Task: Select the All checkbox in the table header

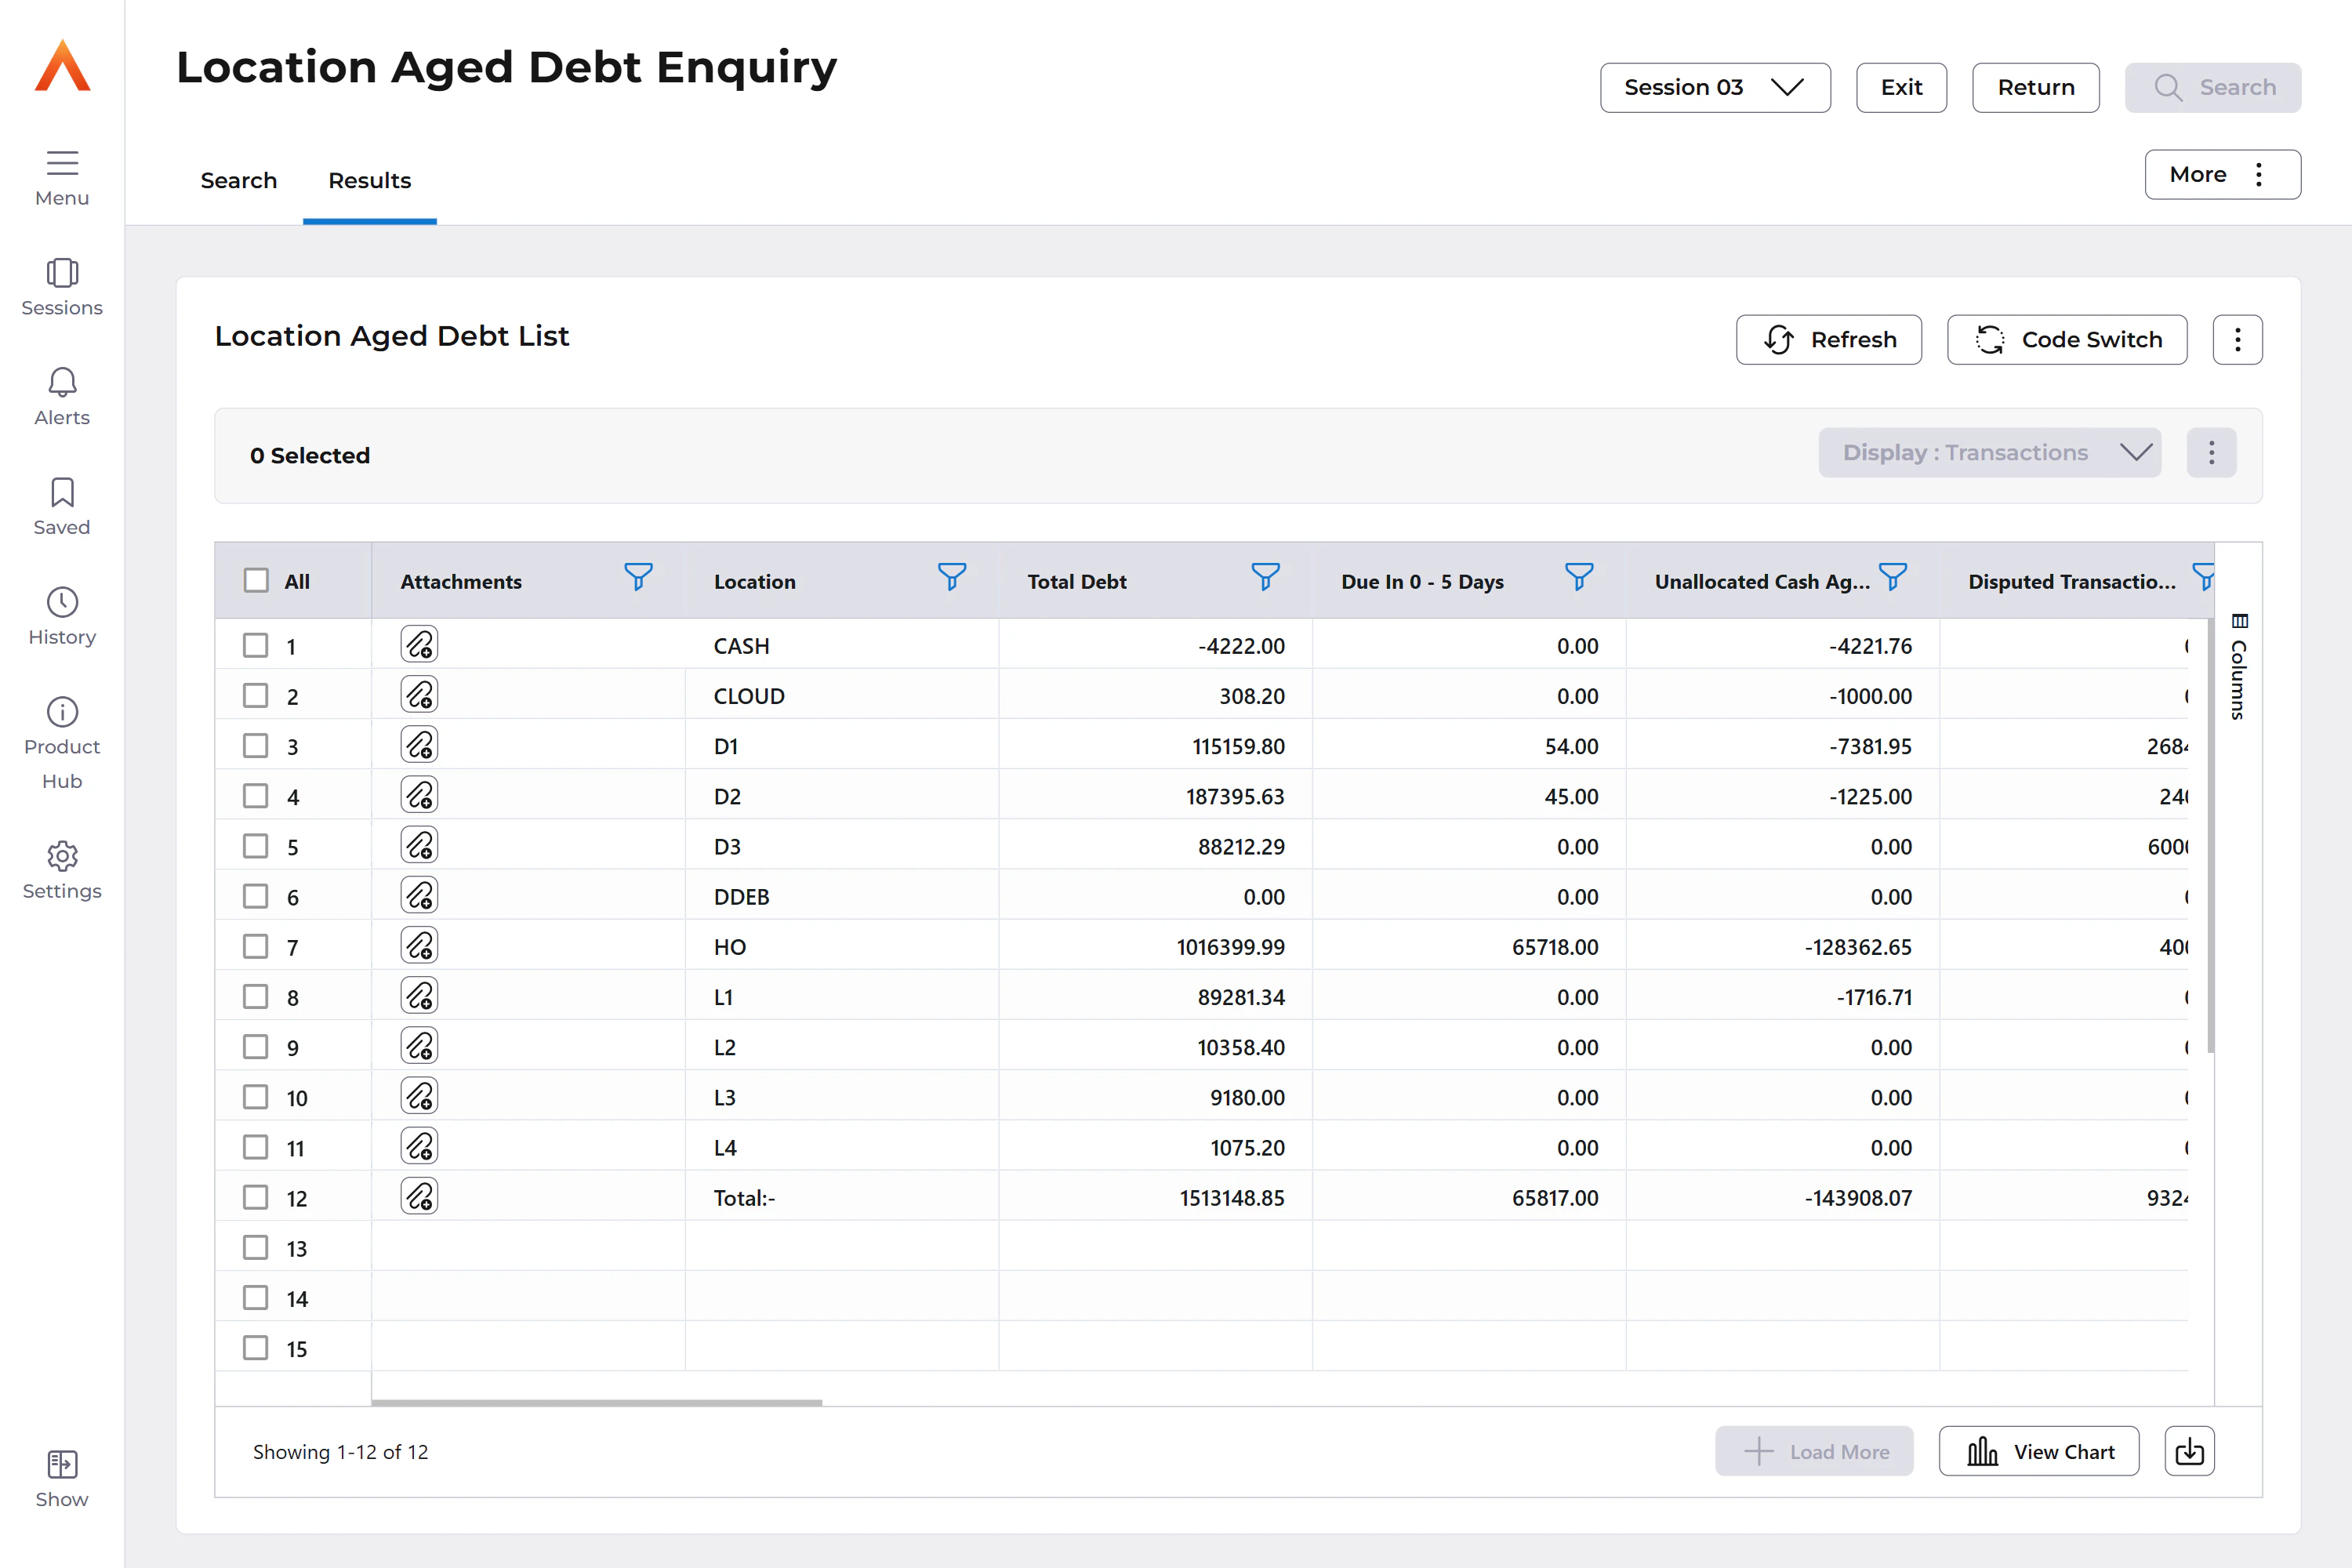Action: tap(256, 580)
